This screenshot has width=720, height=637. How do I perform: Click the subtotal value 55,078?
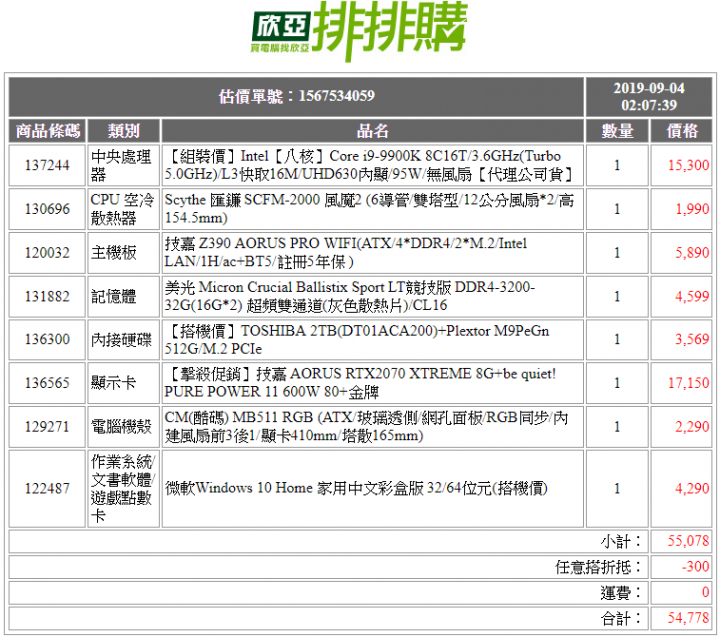pos(688,541)
